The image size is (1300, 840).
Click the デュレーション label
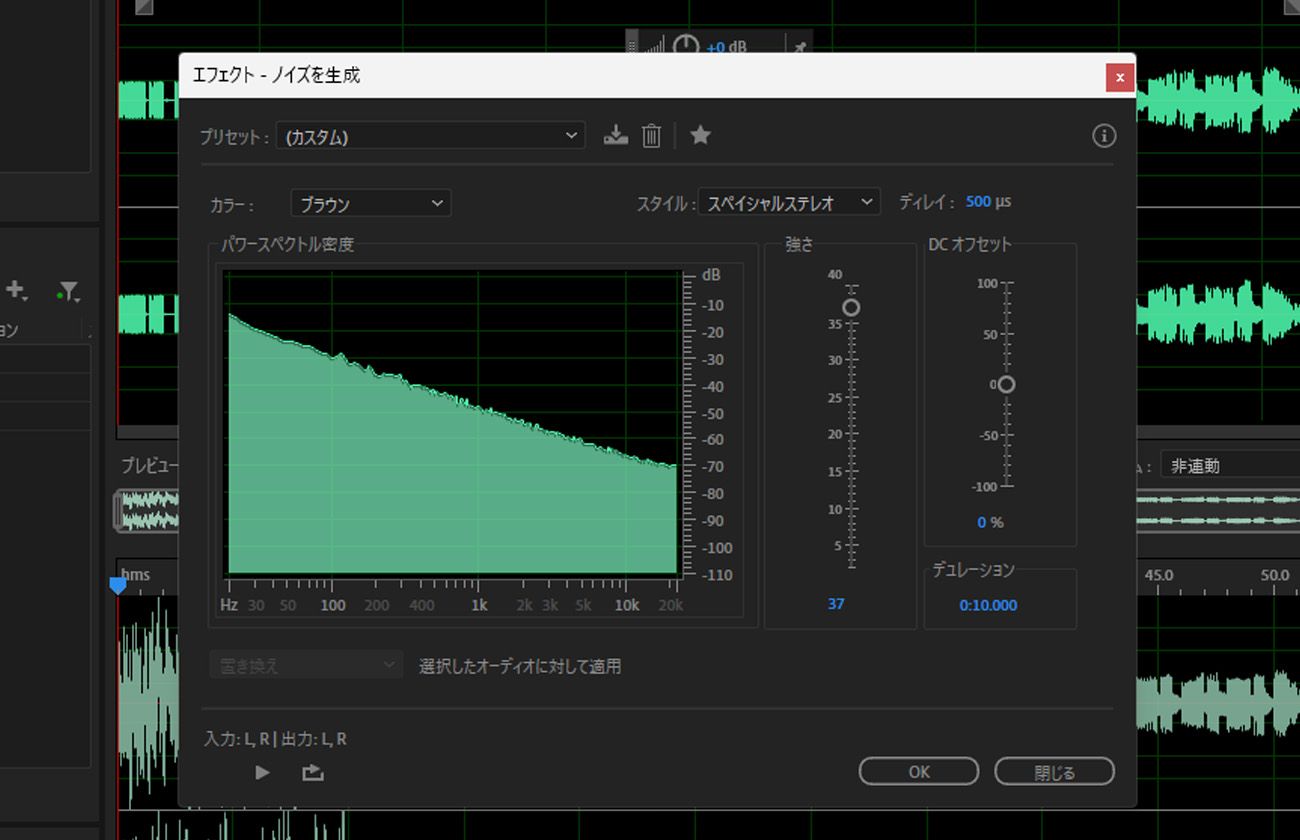973,570
